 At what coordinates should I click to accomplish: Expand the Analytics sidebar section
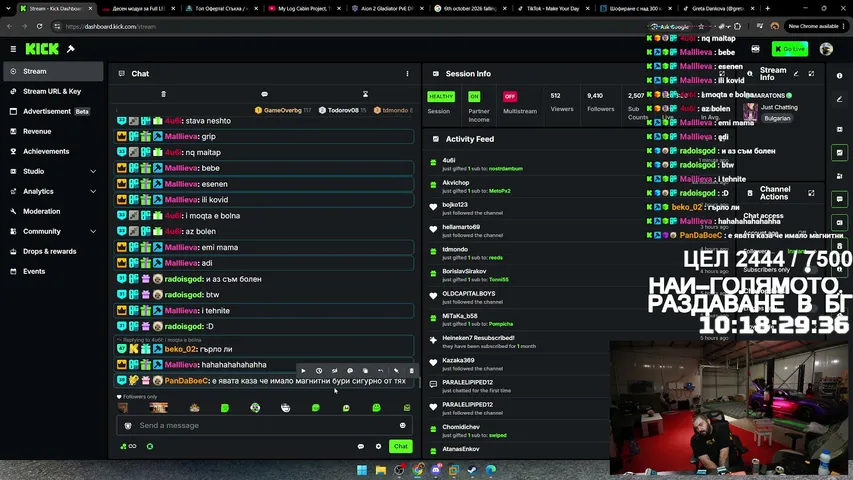coord(53,192)
